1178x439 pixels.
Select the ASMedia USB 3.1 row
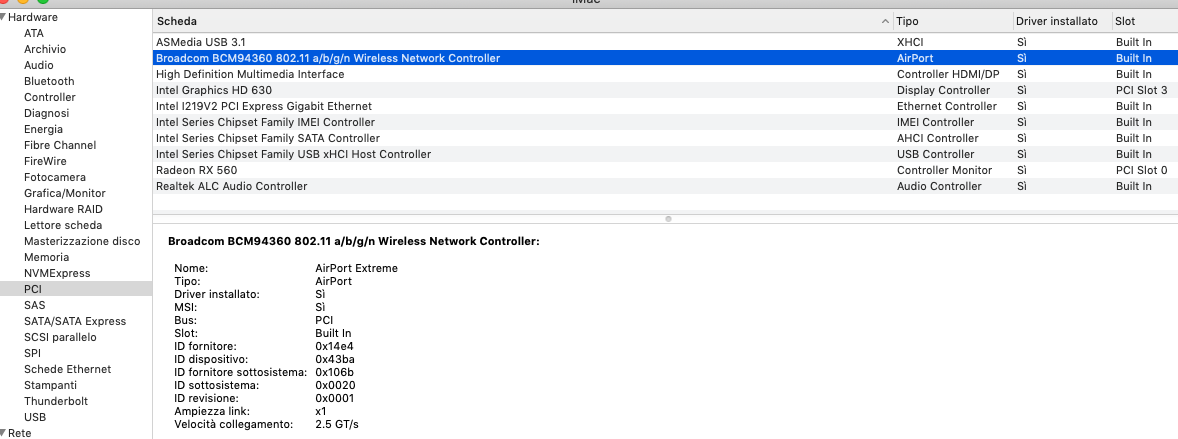665,42
